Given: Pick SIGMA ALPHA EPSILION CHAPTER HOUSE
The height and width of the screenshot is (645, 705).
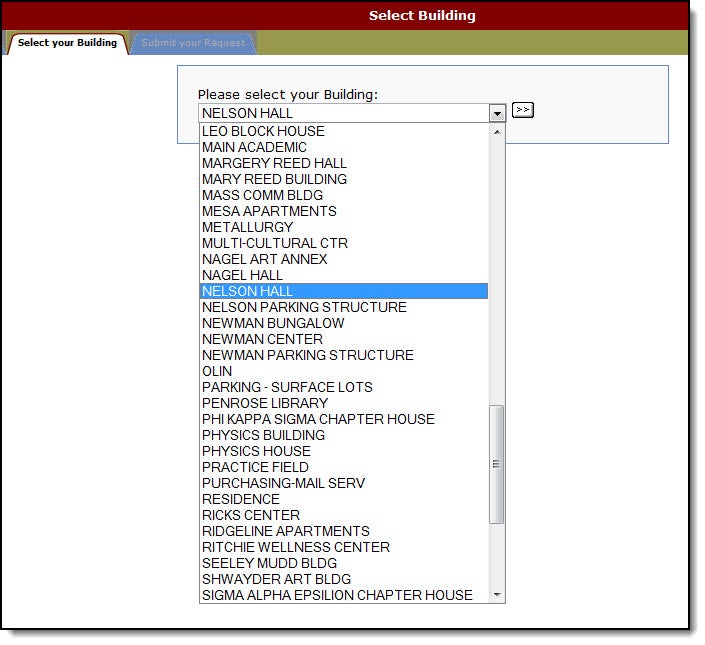Looking at the screenshot, I should click(x=337, y=595).
